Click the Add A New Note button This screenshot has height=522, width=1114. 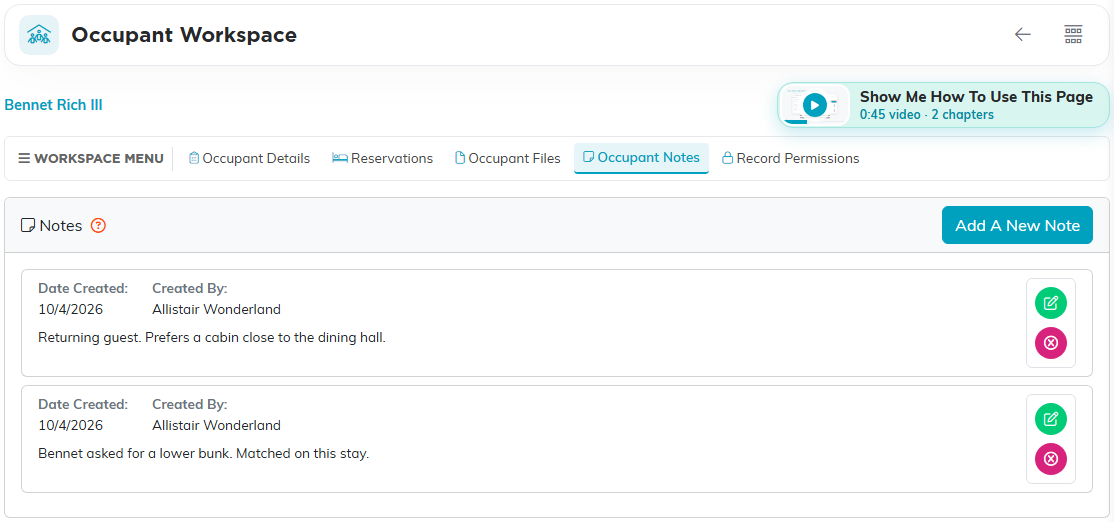click(x=1017, y=225)
